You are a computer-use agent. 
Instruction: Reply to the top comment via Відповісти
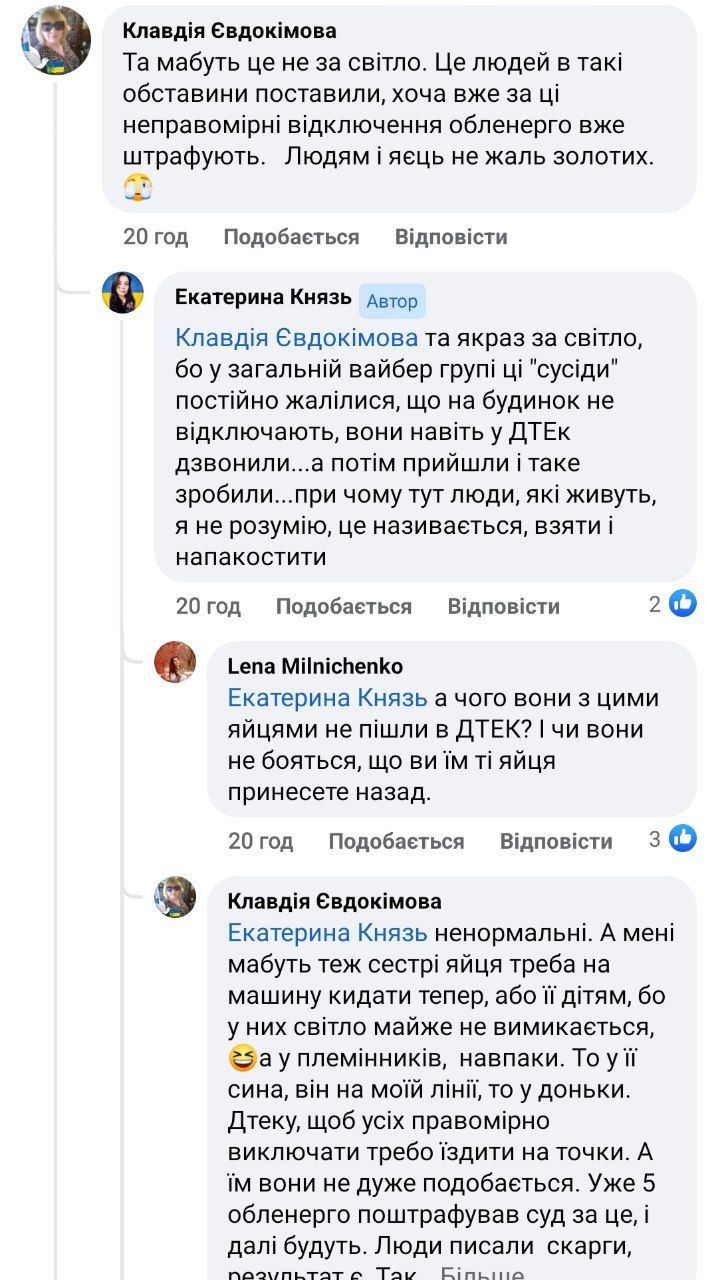pyautogui.click(x=451, y=237)
